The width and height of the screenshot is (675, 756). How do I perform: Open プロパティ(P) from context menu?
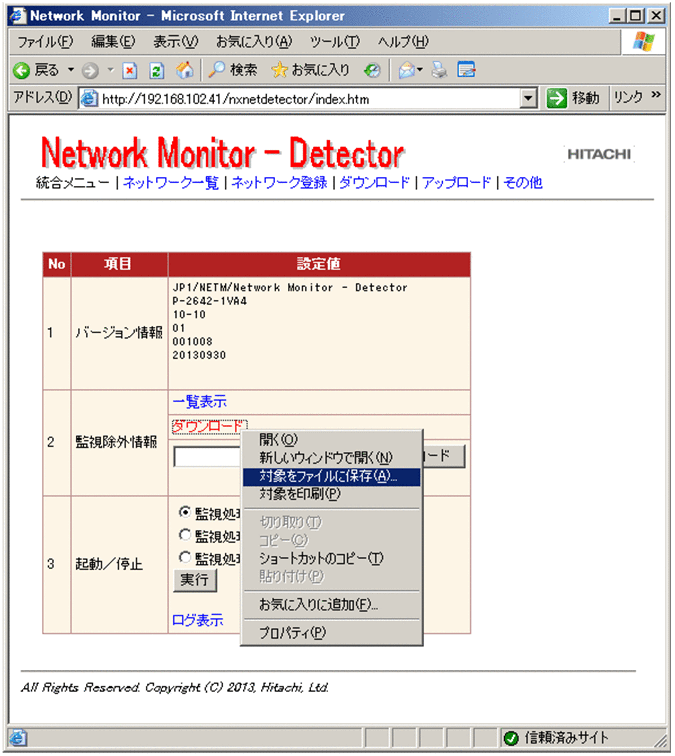coord(331,633)
